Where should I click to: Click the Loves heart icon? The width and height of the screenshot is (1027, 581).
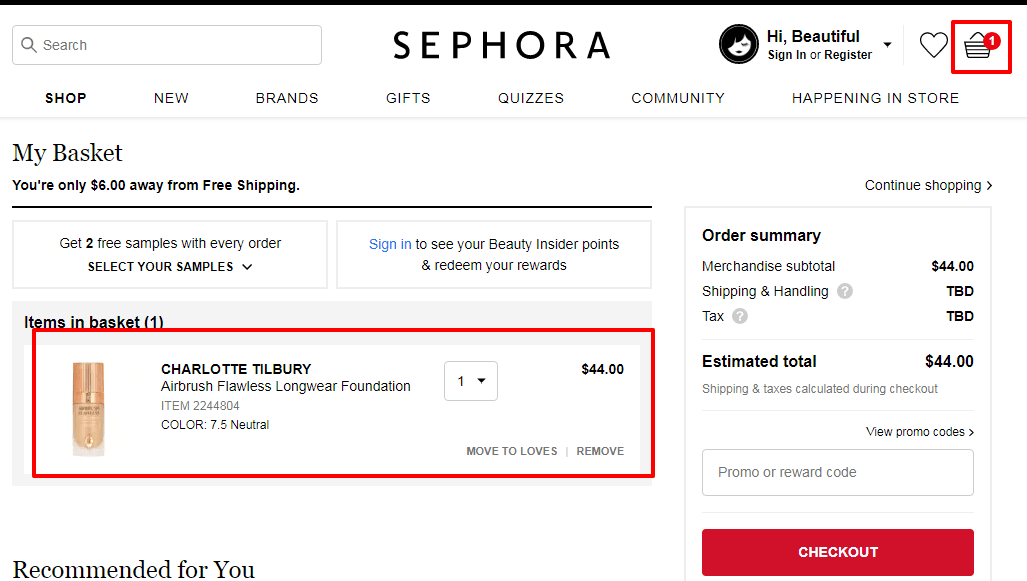(x=933, y=45)
